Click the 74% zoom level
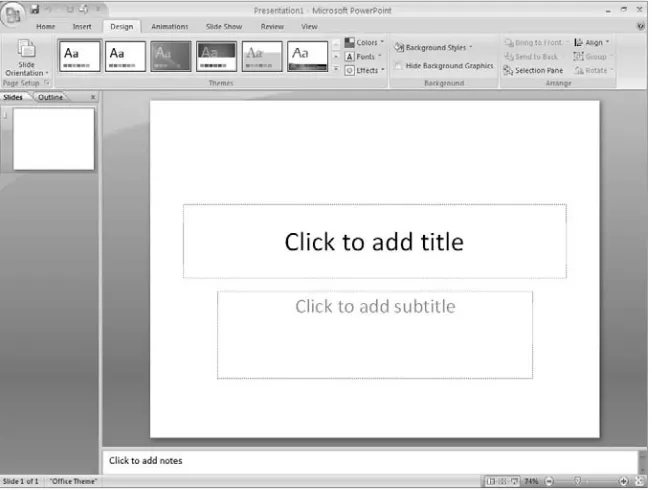The width and height of the screenshot is (652, 490). (x=531, y=481)
